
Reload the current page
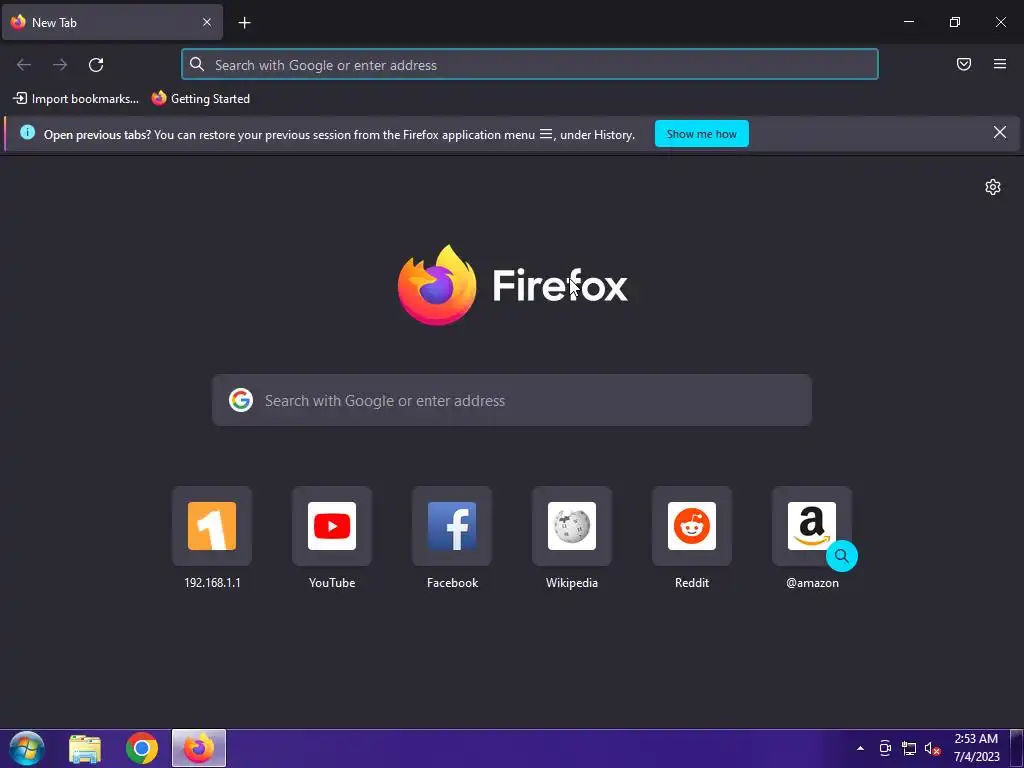96,65
